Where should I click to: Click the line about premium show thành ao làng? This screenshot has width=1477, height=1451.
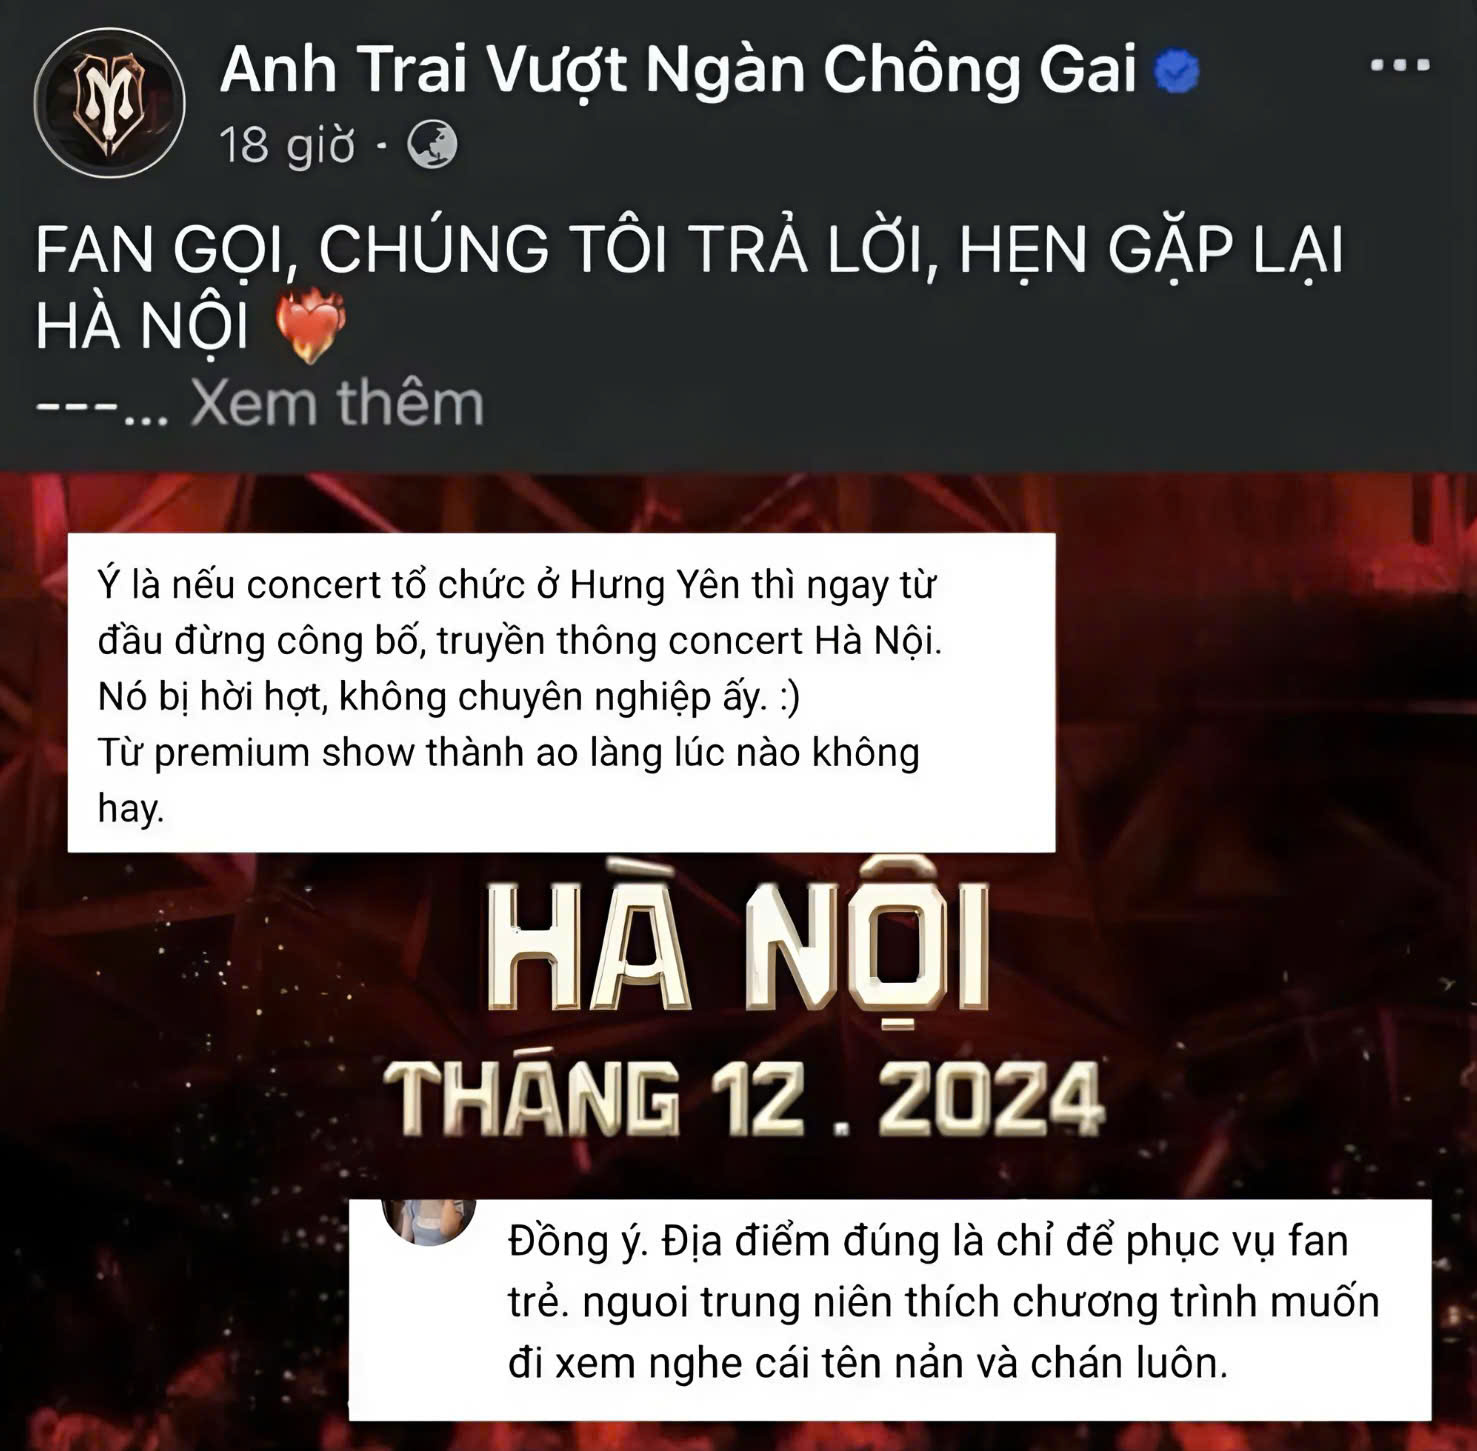click(x=508, y=752)
